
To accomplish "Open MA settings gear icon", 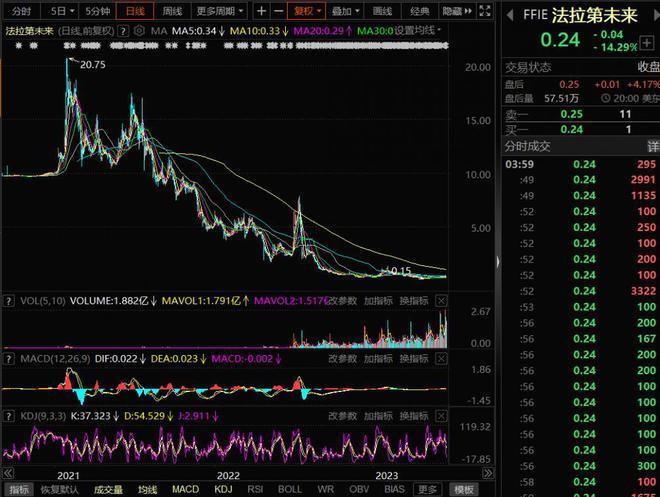I will (139, 31).
